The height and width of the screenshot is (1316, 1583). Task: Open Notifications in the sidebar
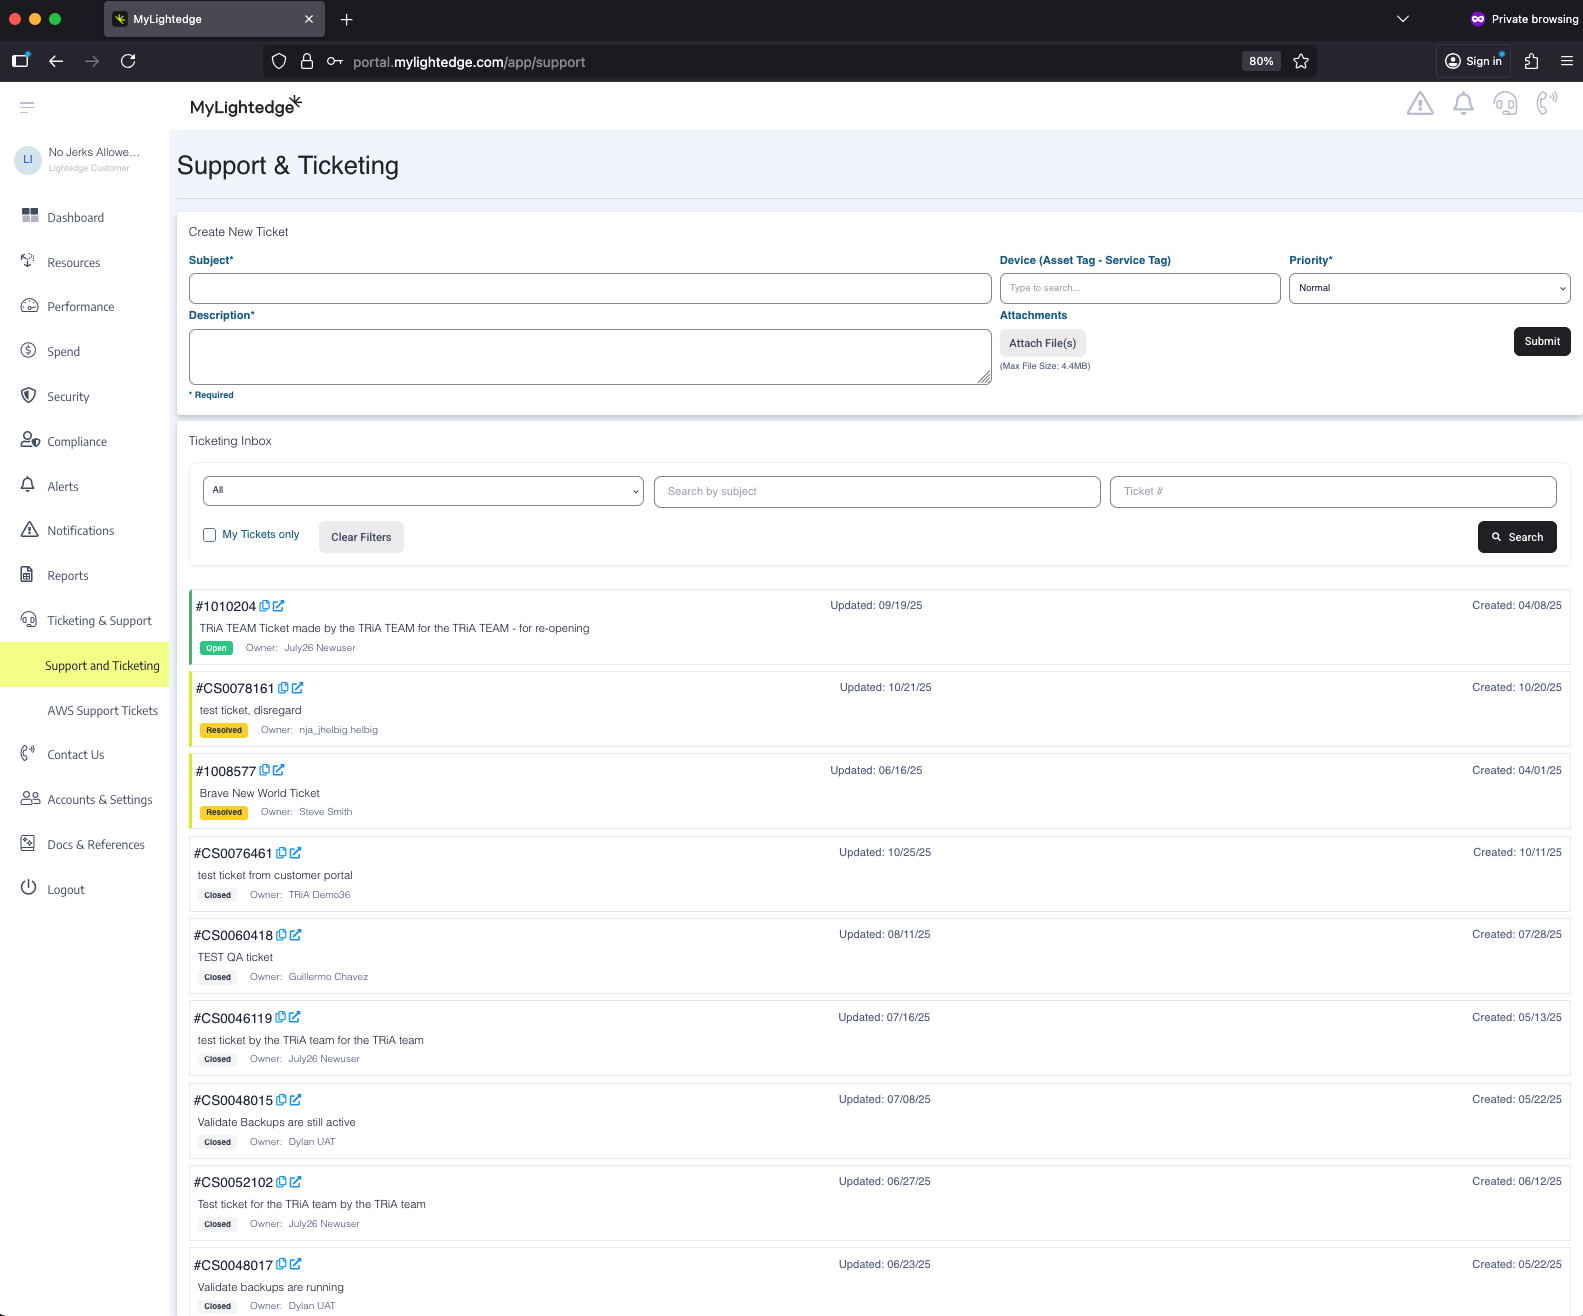click(x=80, y=531)
